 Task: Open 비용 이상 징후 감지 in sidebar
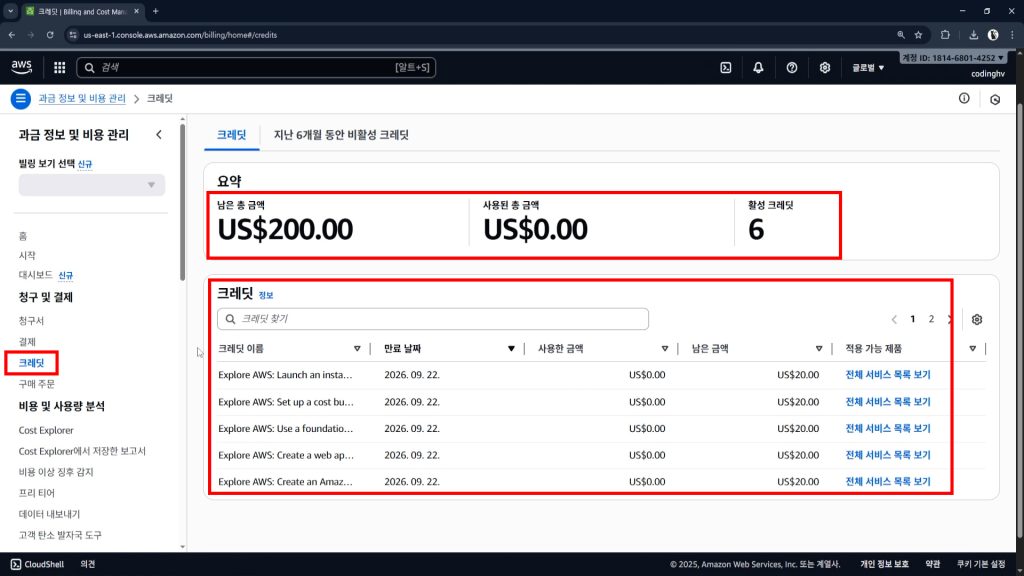coord(56,472)
